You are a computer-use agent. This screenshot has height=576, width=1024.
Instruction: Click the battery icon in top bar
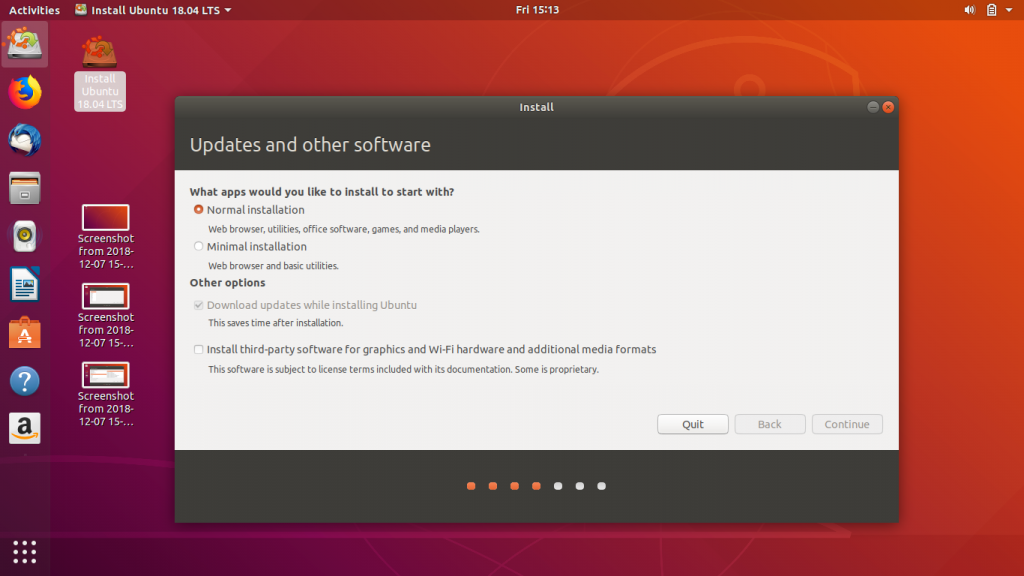(x=991, y=10)
